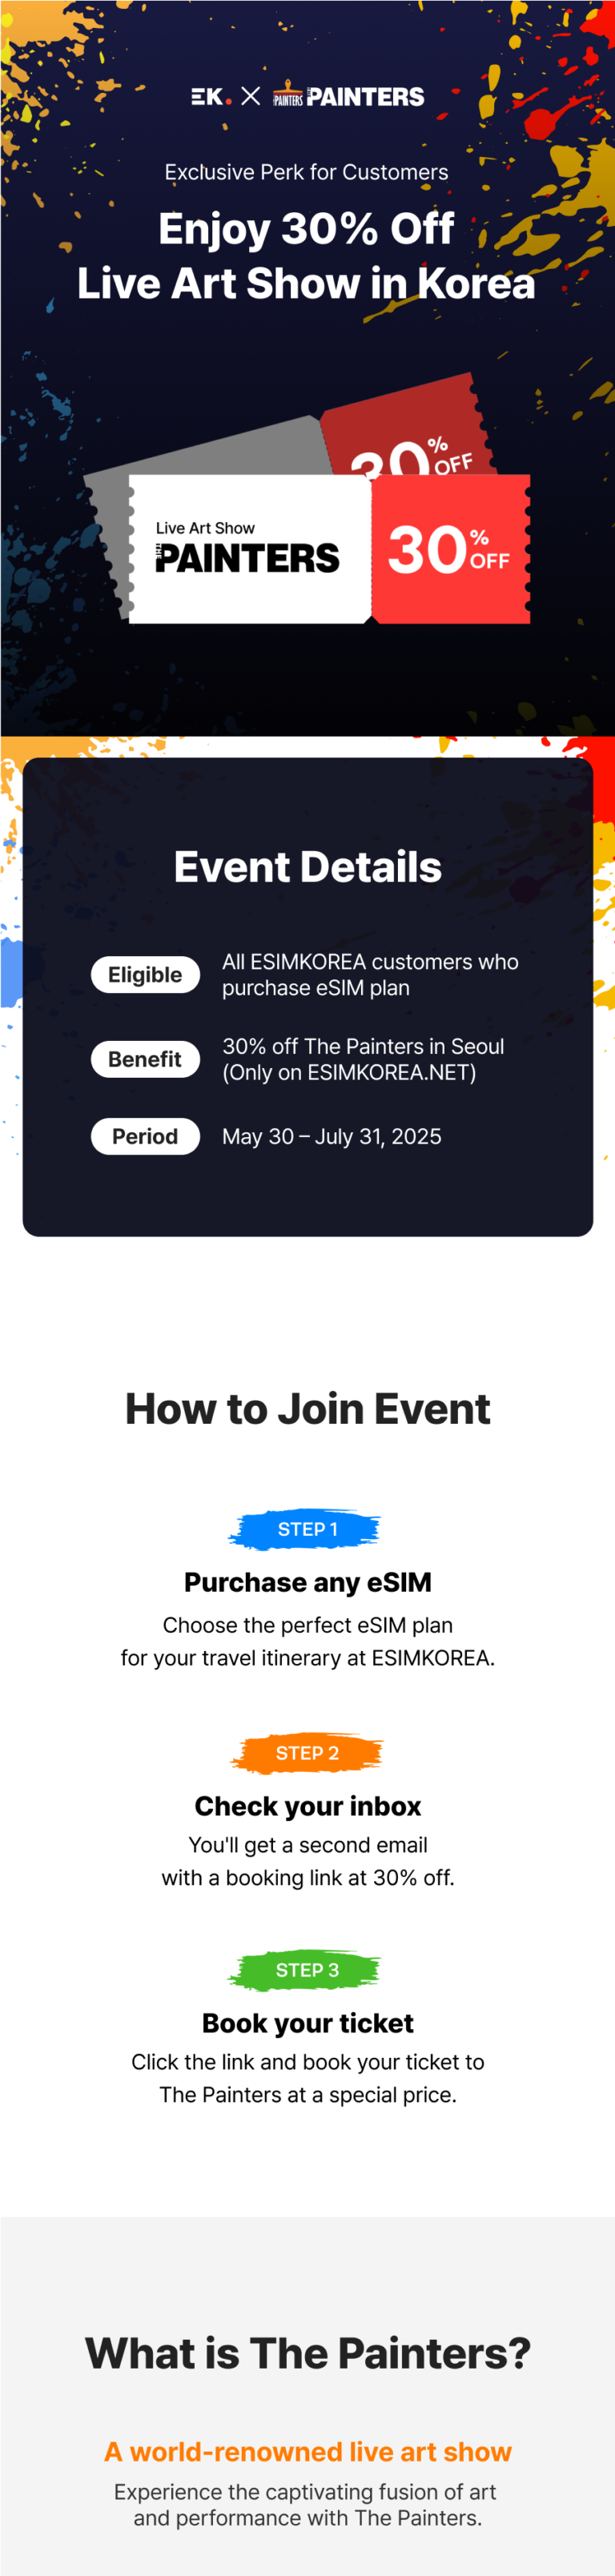The width and height of the screenshot is (615, 2576).
Task: Click the Benefit label pill
Action: point(145,1059)
